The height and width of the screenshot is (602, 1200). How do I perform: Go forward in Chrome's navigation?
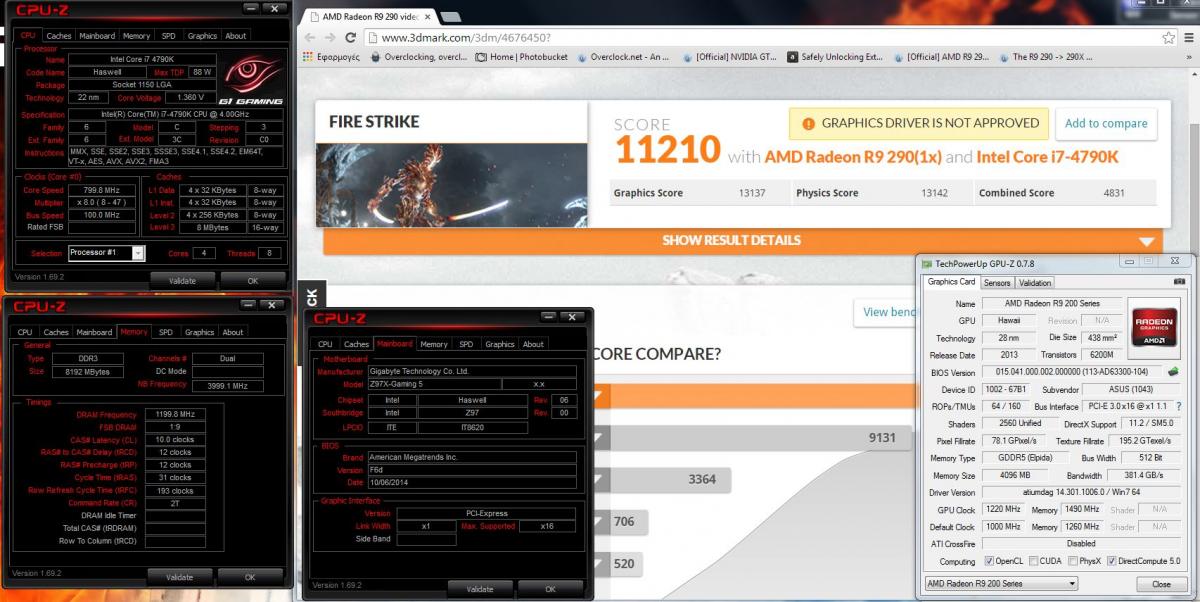(x=331, y=37)
